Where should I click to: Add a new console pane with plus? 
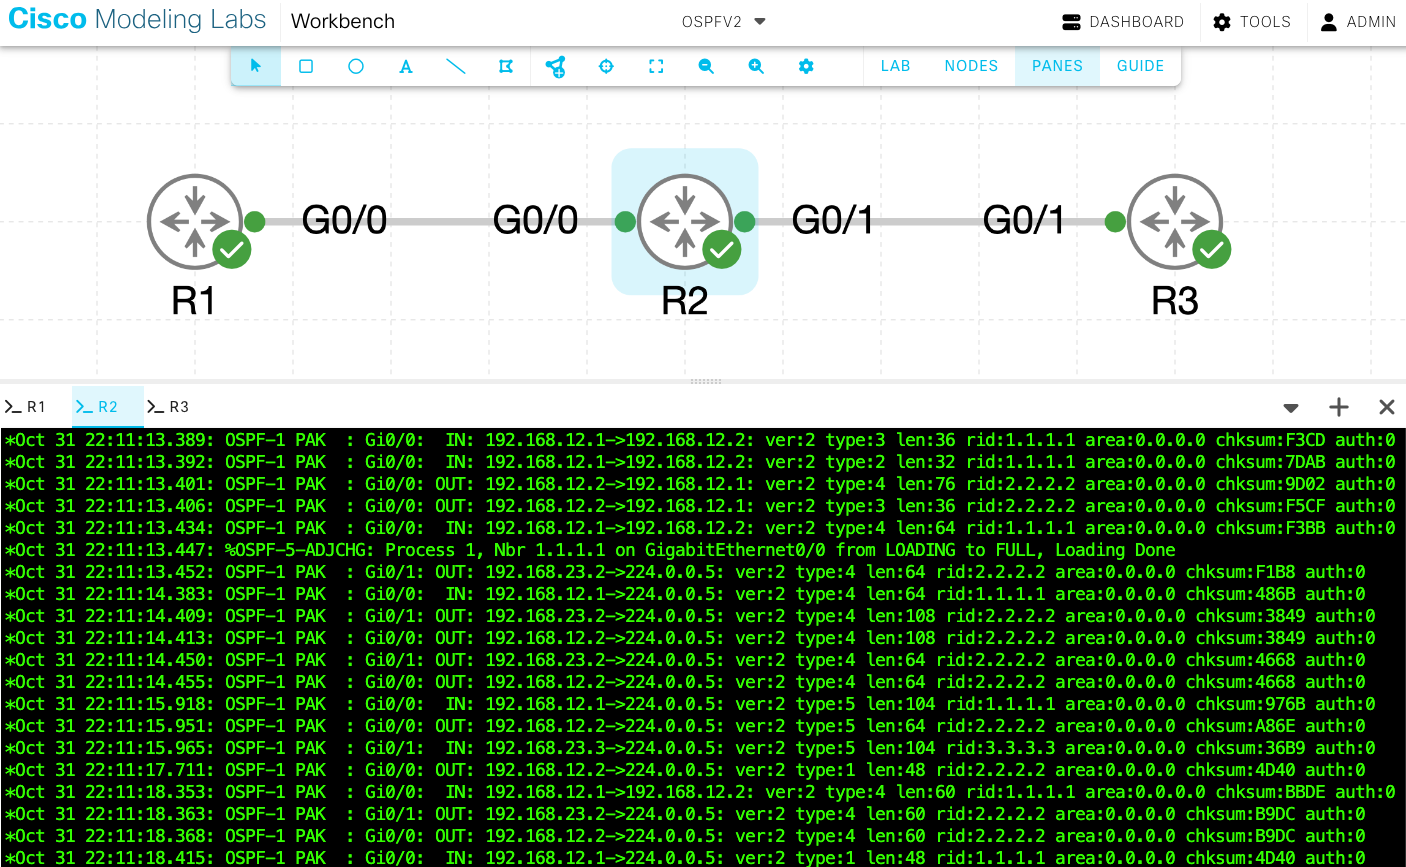(x=1339, y=407)
